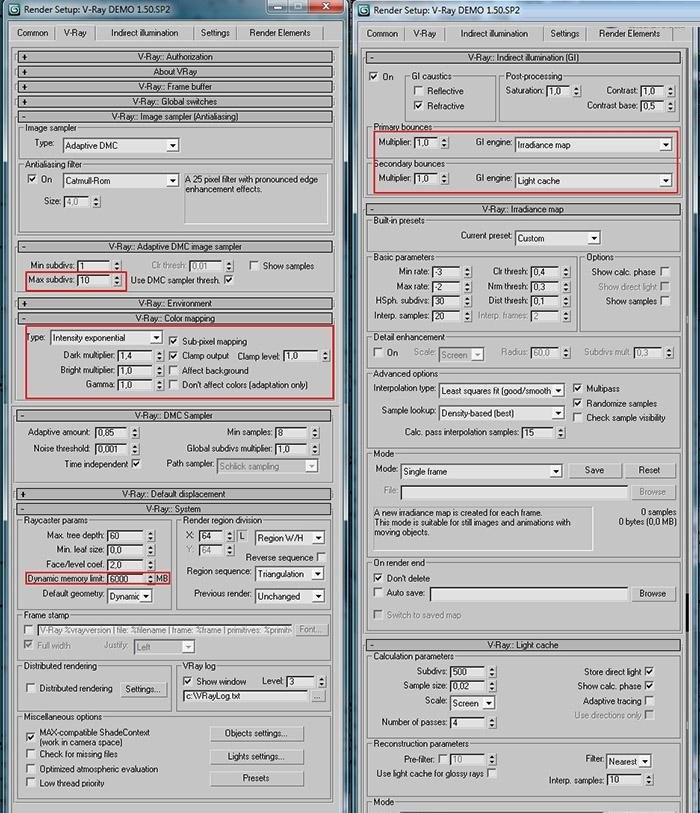Viewport: 700px width, 813px height.
Task: Click the VRay log file path field
Action: 246,696
